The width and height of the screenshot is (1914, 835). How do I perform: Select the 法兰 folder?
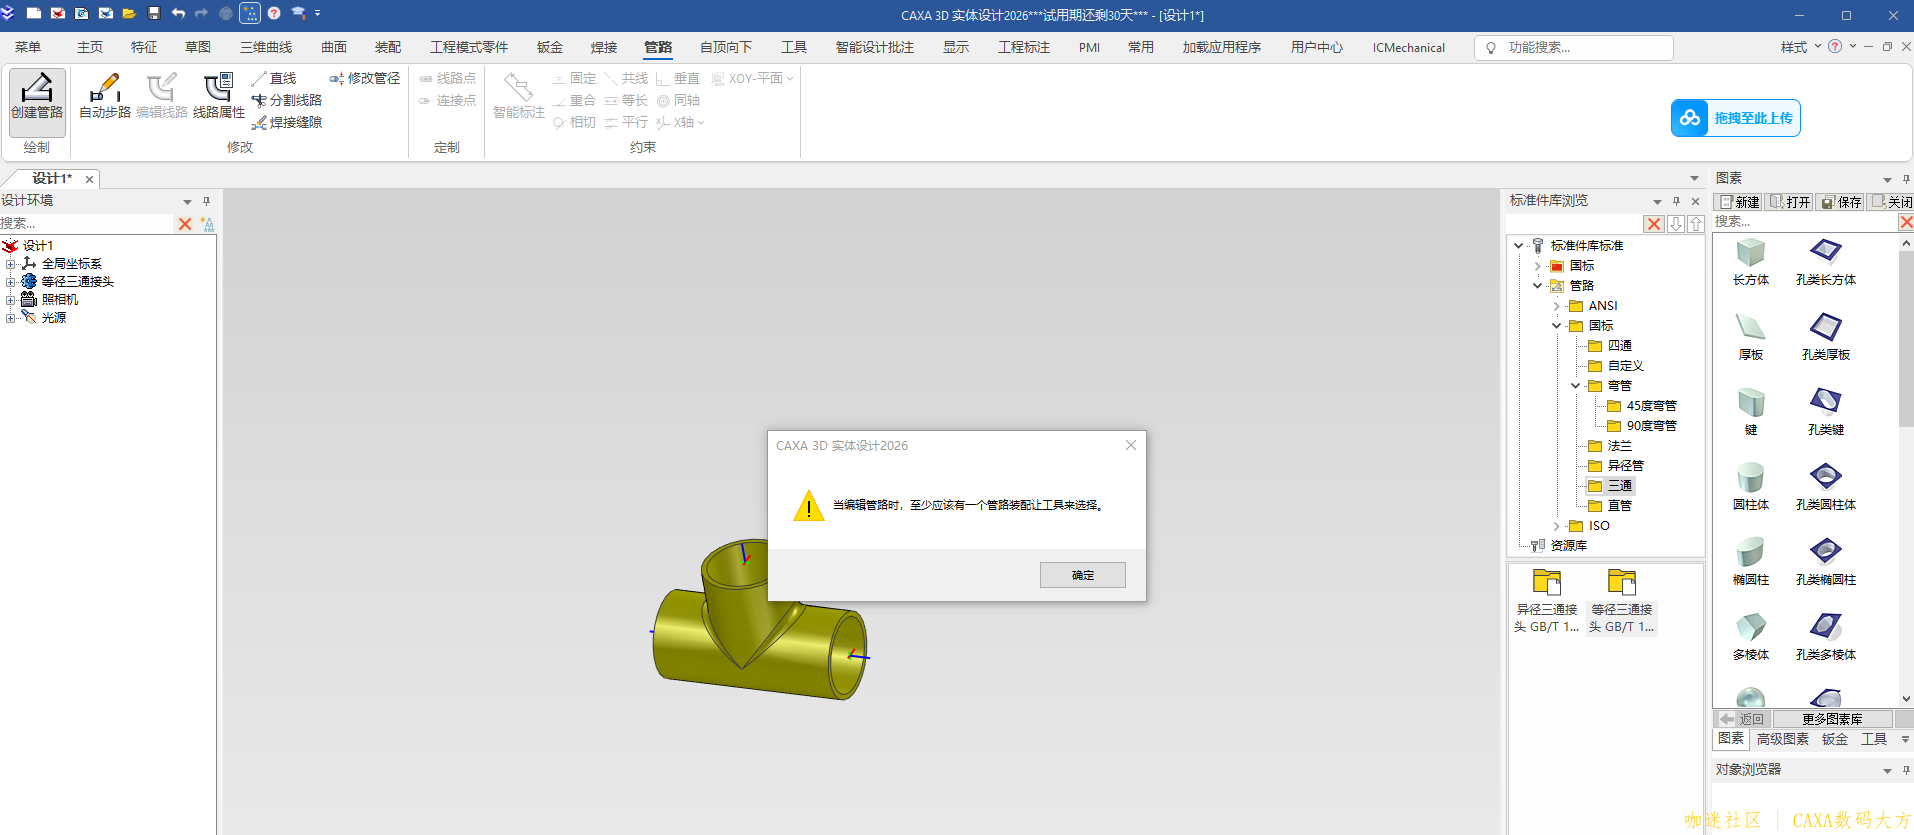[x=1619, y=446]
